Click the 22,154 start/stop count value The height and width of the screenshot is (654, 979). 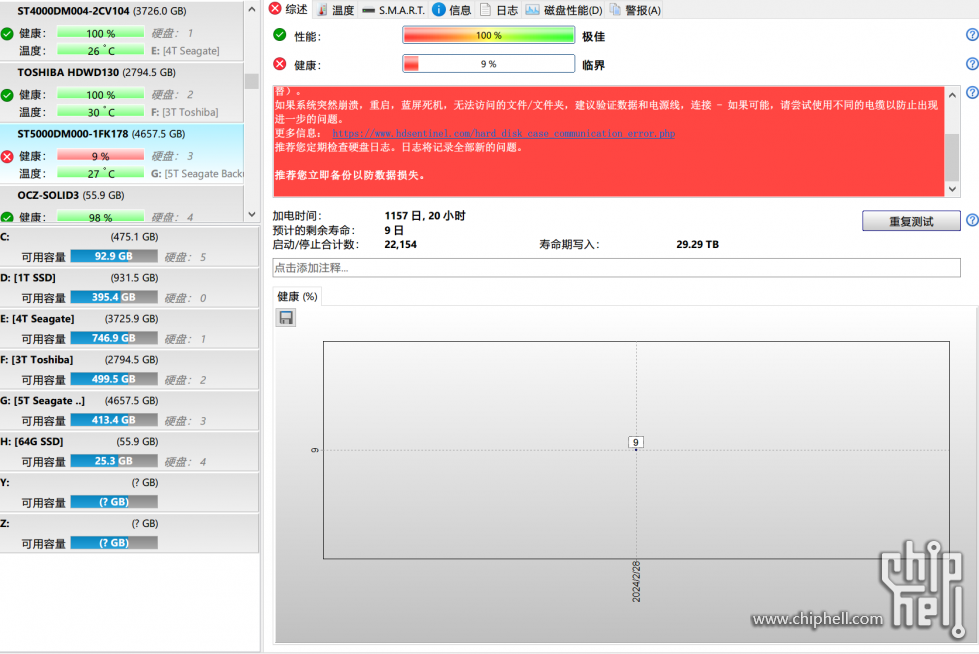400,244
